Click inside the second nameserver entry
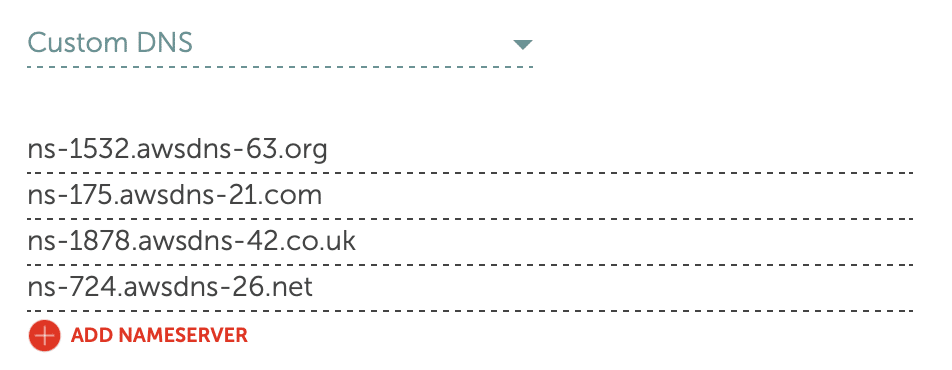The height and width of the screenshot is (370, 952). coord(471,196)
